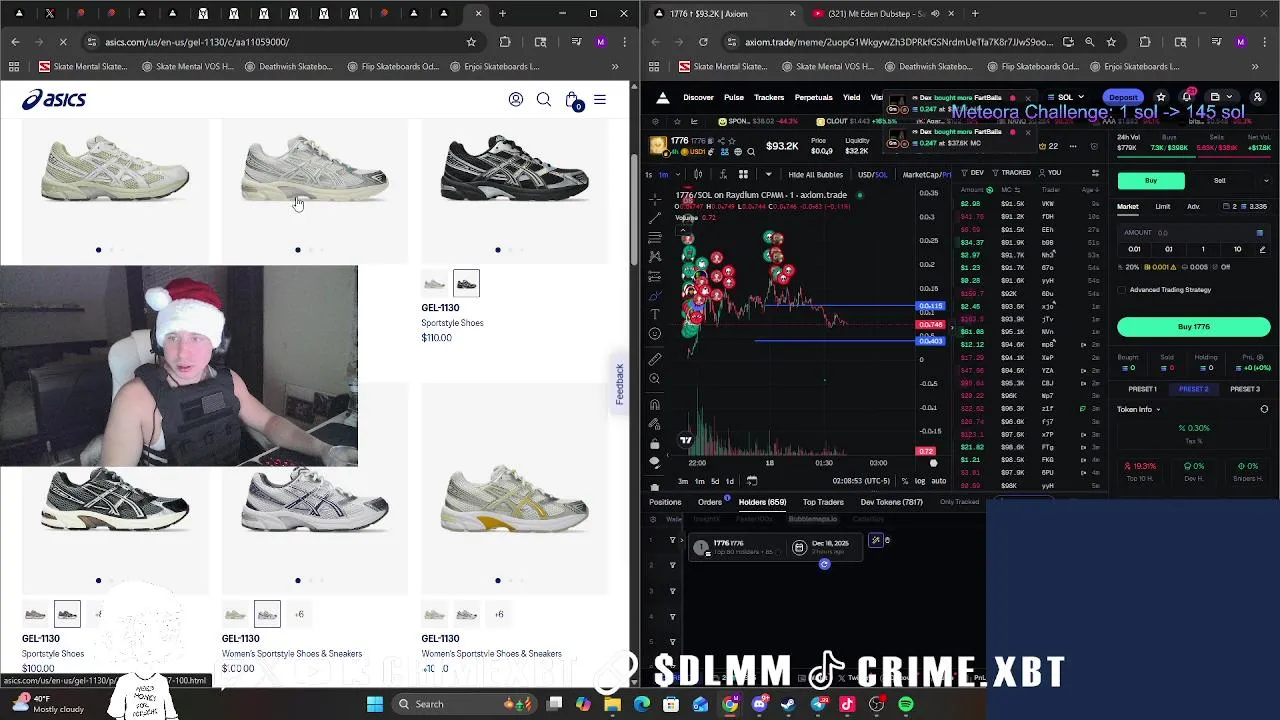
Task: Select the trend line drawing tool
Action: [x=655, y=217]
